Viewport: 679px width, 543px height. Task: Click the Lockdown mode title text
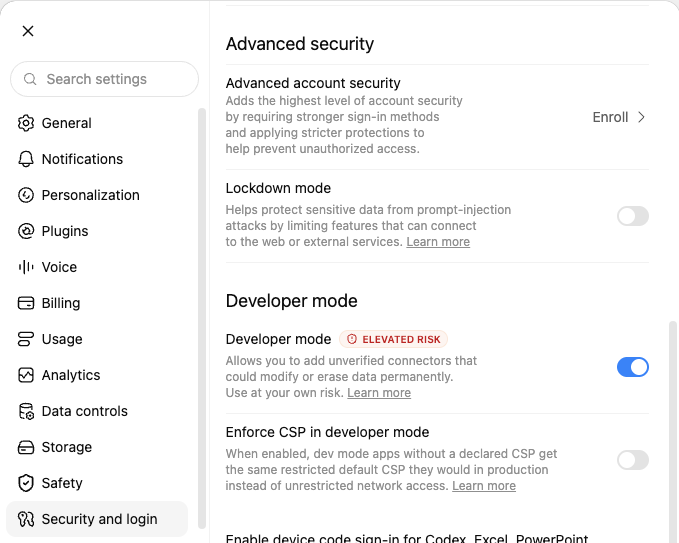278,188
